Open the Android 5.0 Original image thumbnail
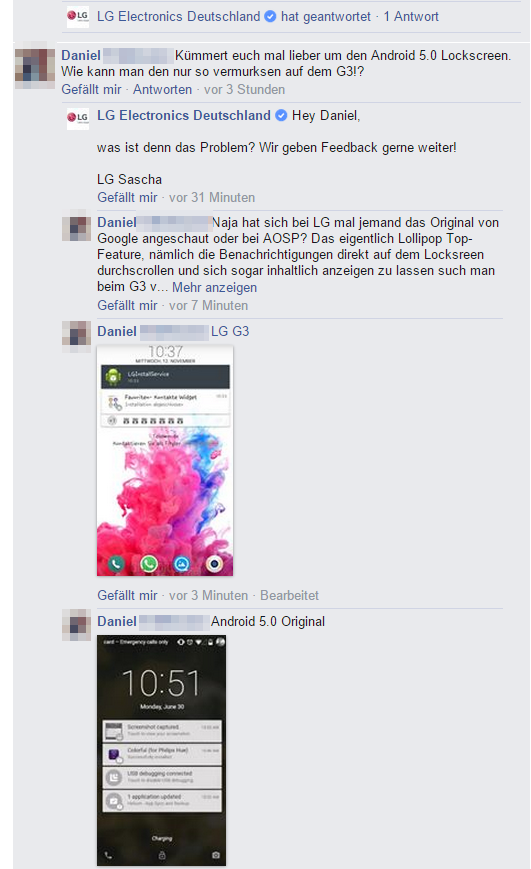The image size is (531, 869). 162,750
